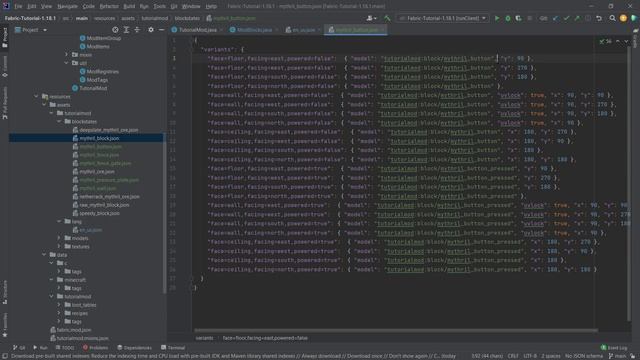Open the Dependencies tool window
Screen dimensions: 640x360
[134, 348]
